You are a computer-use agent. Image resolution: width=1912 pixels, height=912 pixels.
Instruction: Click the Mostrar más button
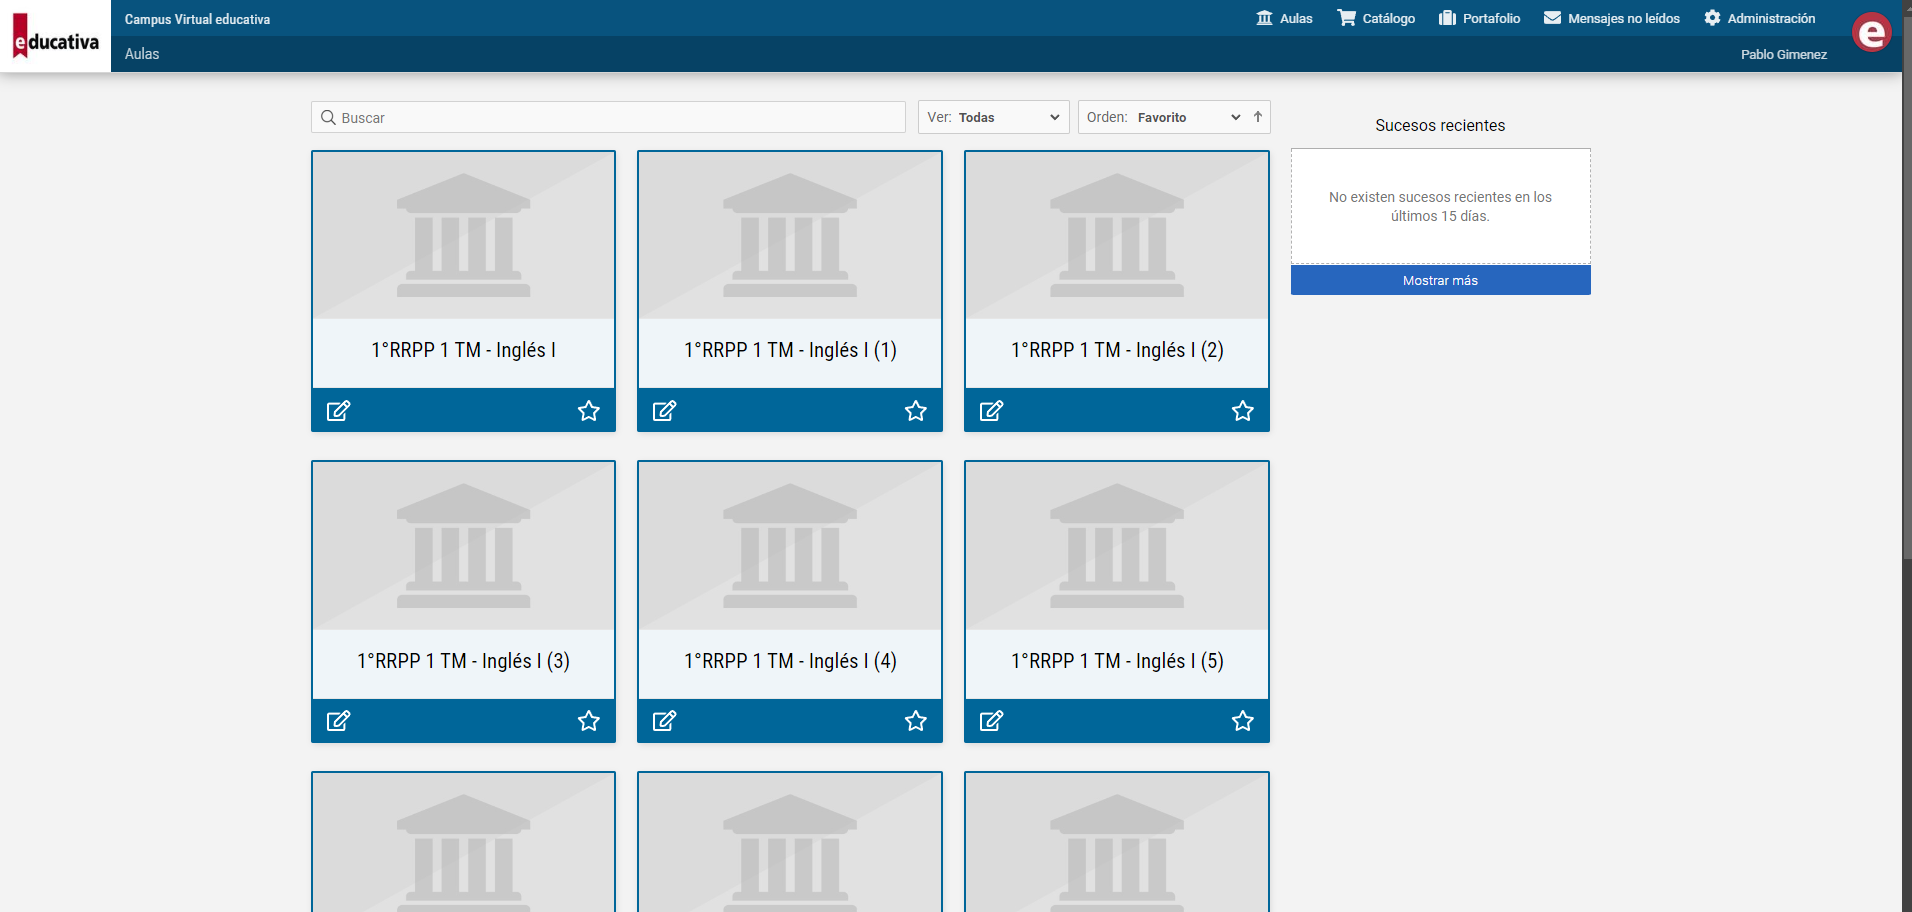point(1441,280)
